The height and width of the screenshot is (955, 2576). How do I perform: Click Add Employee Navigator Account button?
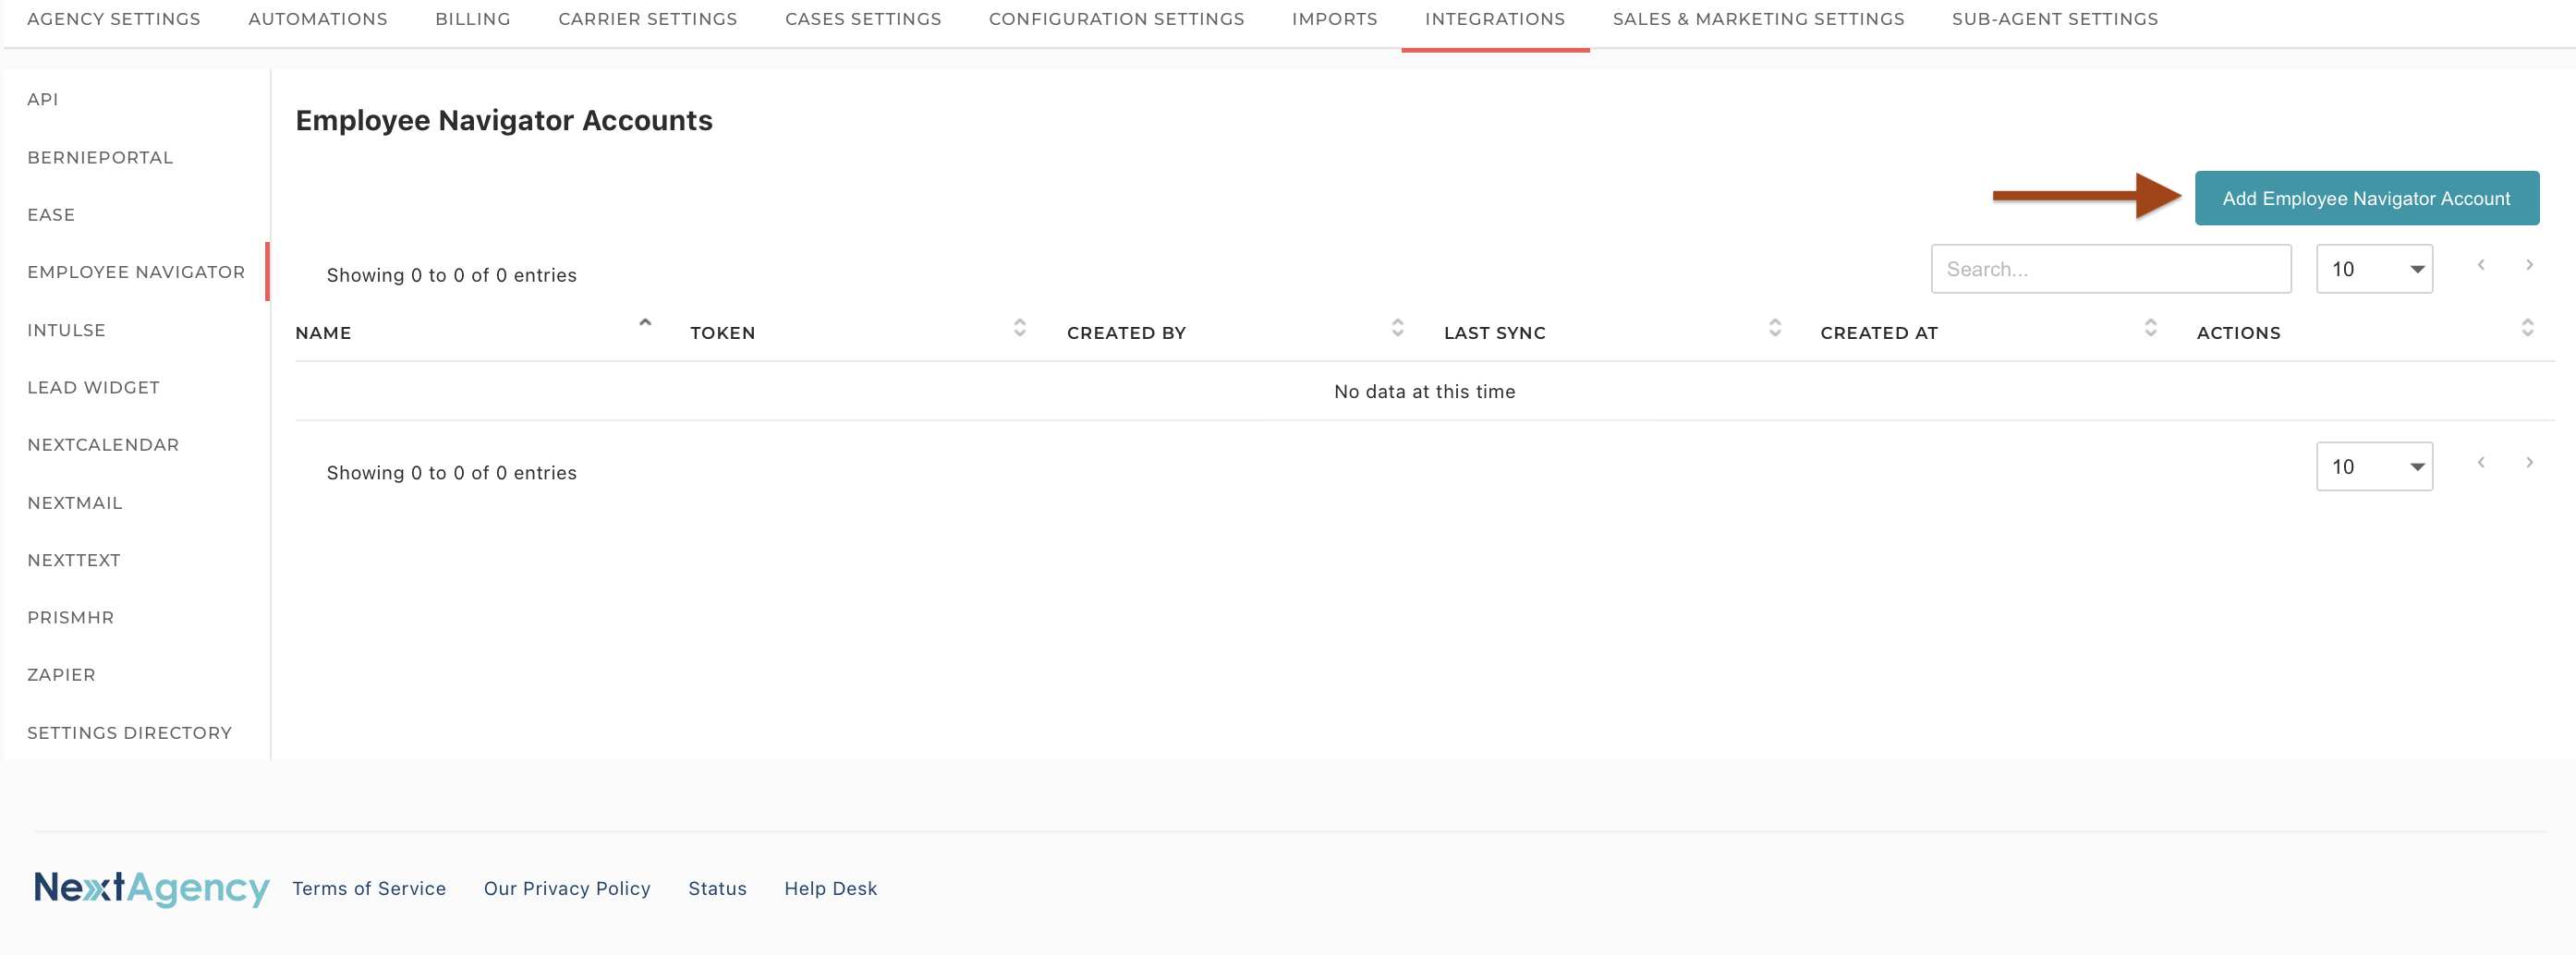click(x=2366, y=198)
